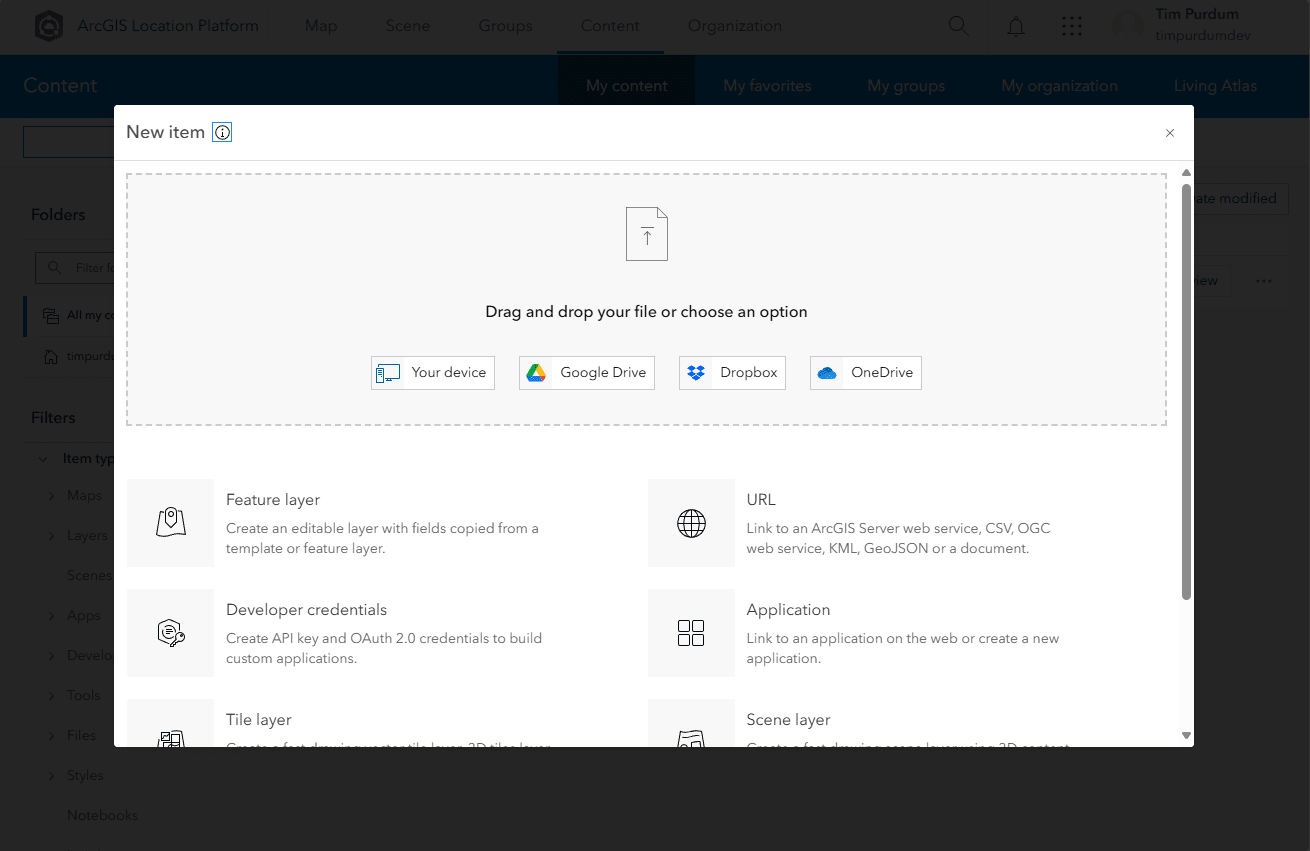The image size is (1310, 851).
Task: Click the dialog scrollbar thumb
Action: [1187, 392]
